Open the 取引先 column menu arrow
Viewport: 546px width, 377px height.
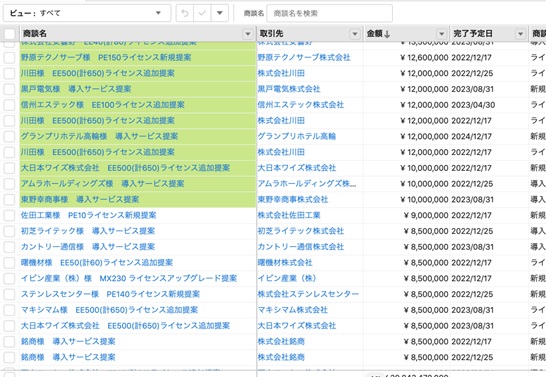coord(355,34)
